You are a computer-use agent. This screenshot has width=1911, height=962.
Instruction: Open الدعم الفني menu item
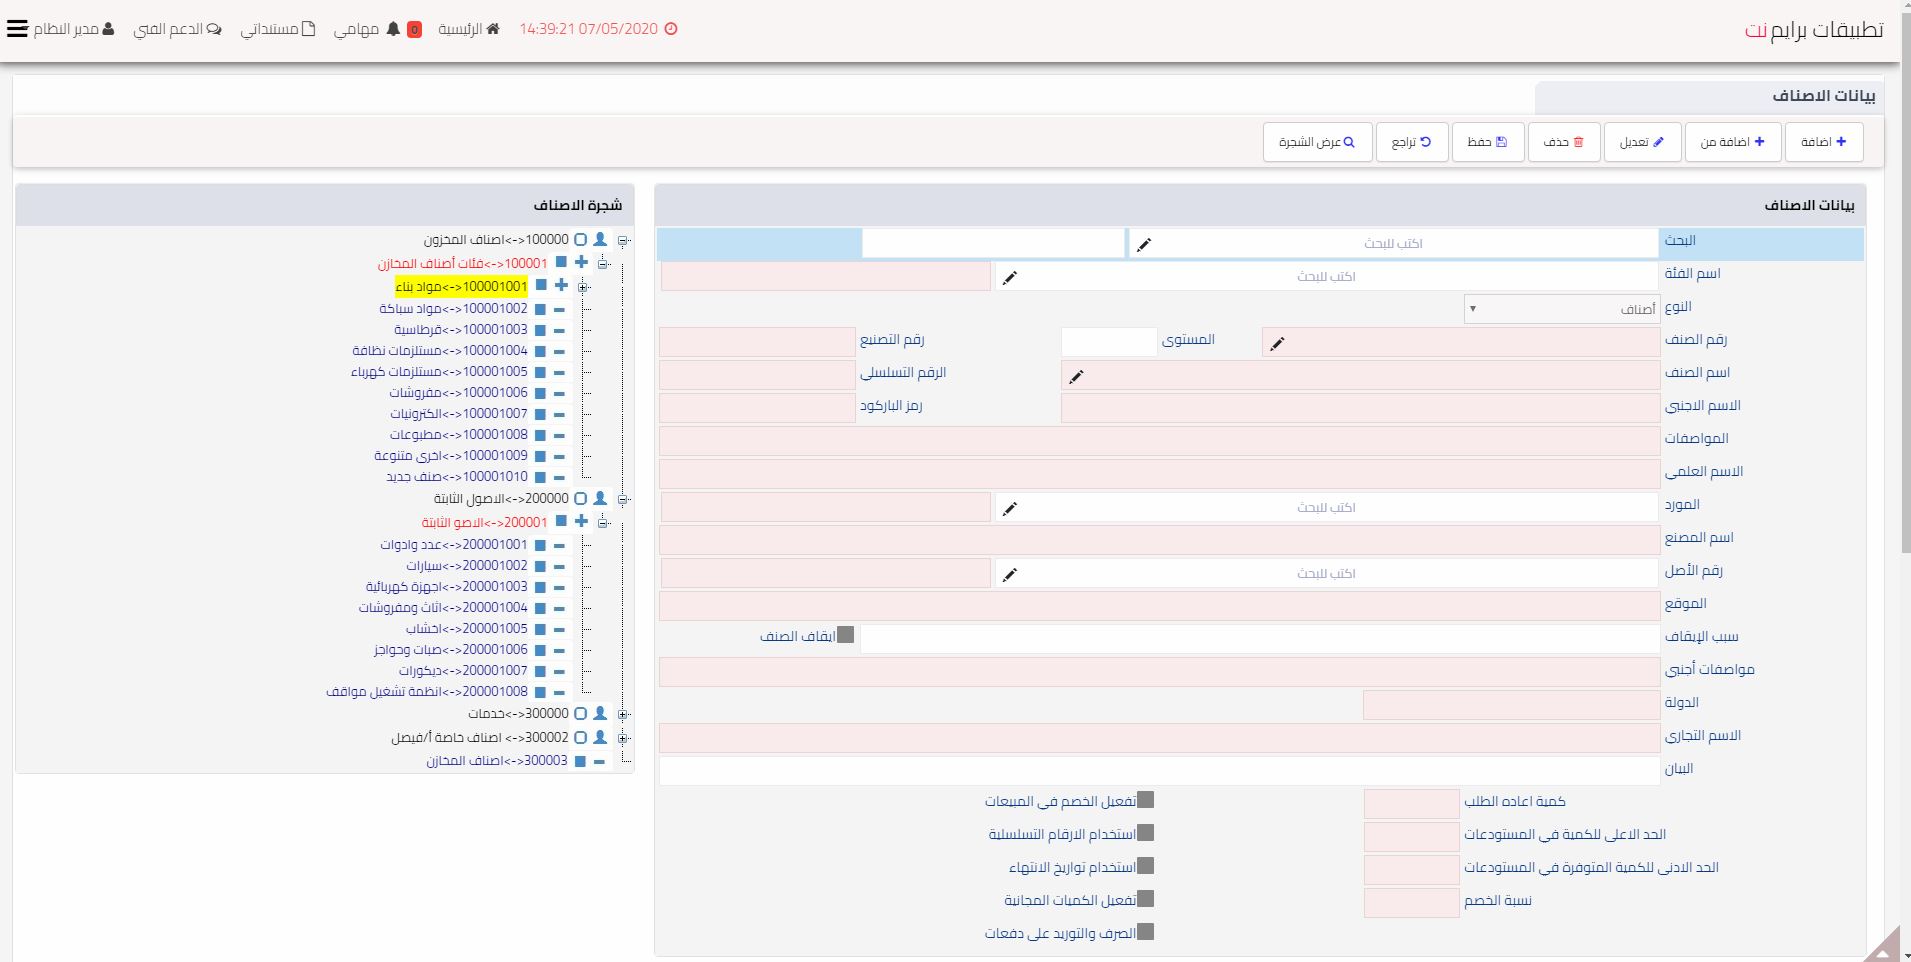[x=178, y=29]
